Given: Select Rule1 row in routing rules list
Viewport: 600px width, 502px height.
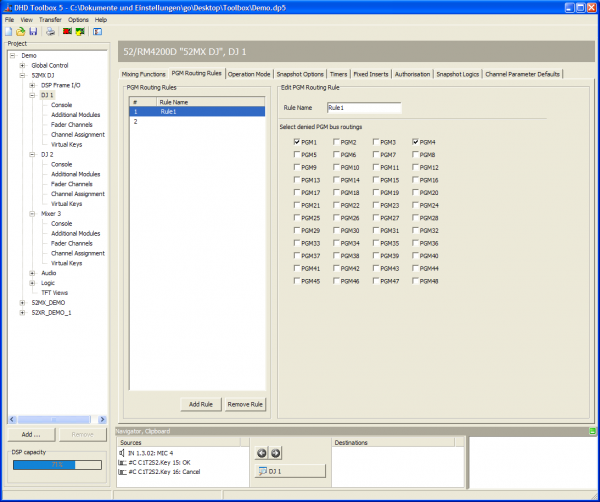Looking at the screenshot, I should (x=197, y=112).
